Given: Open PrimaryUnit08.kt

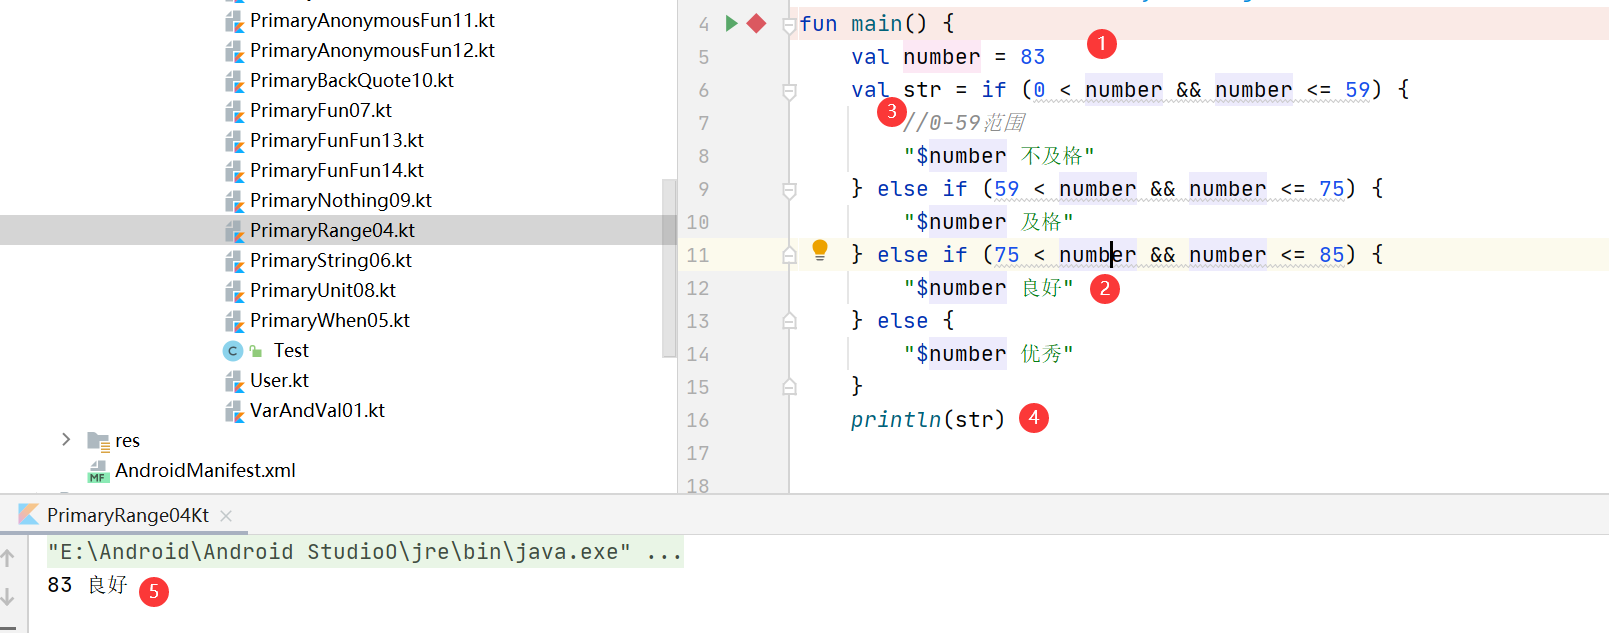Looking at the screenshot, I should click(x=323, y=290).
